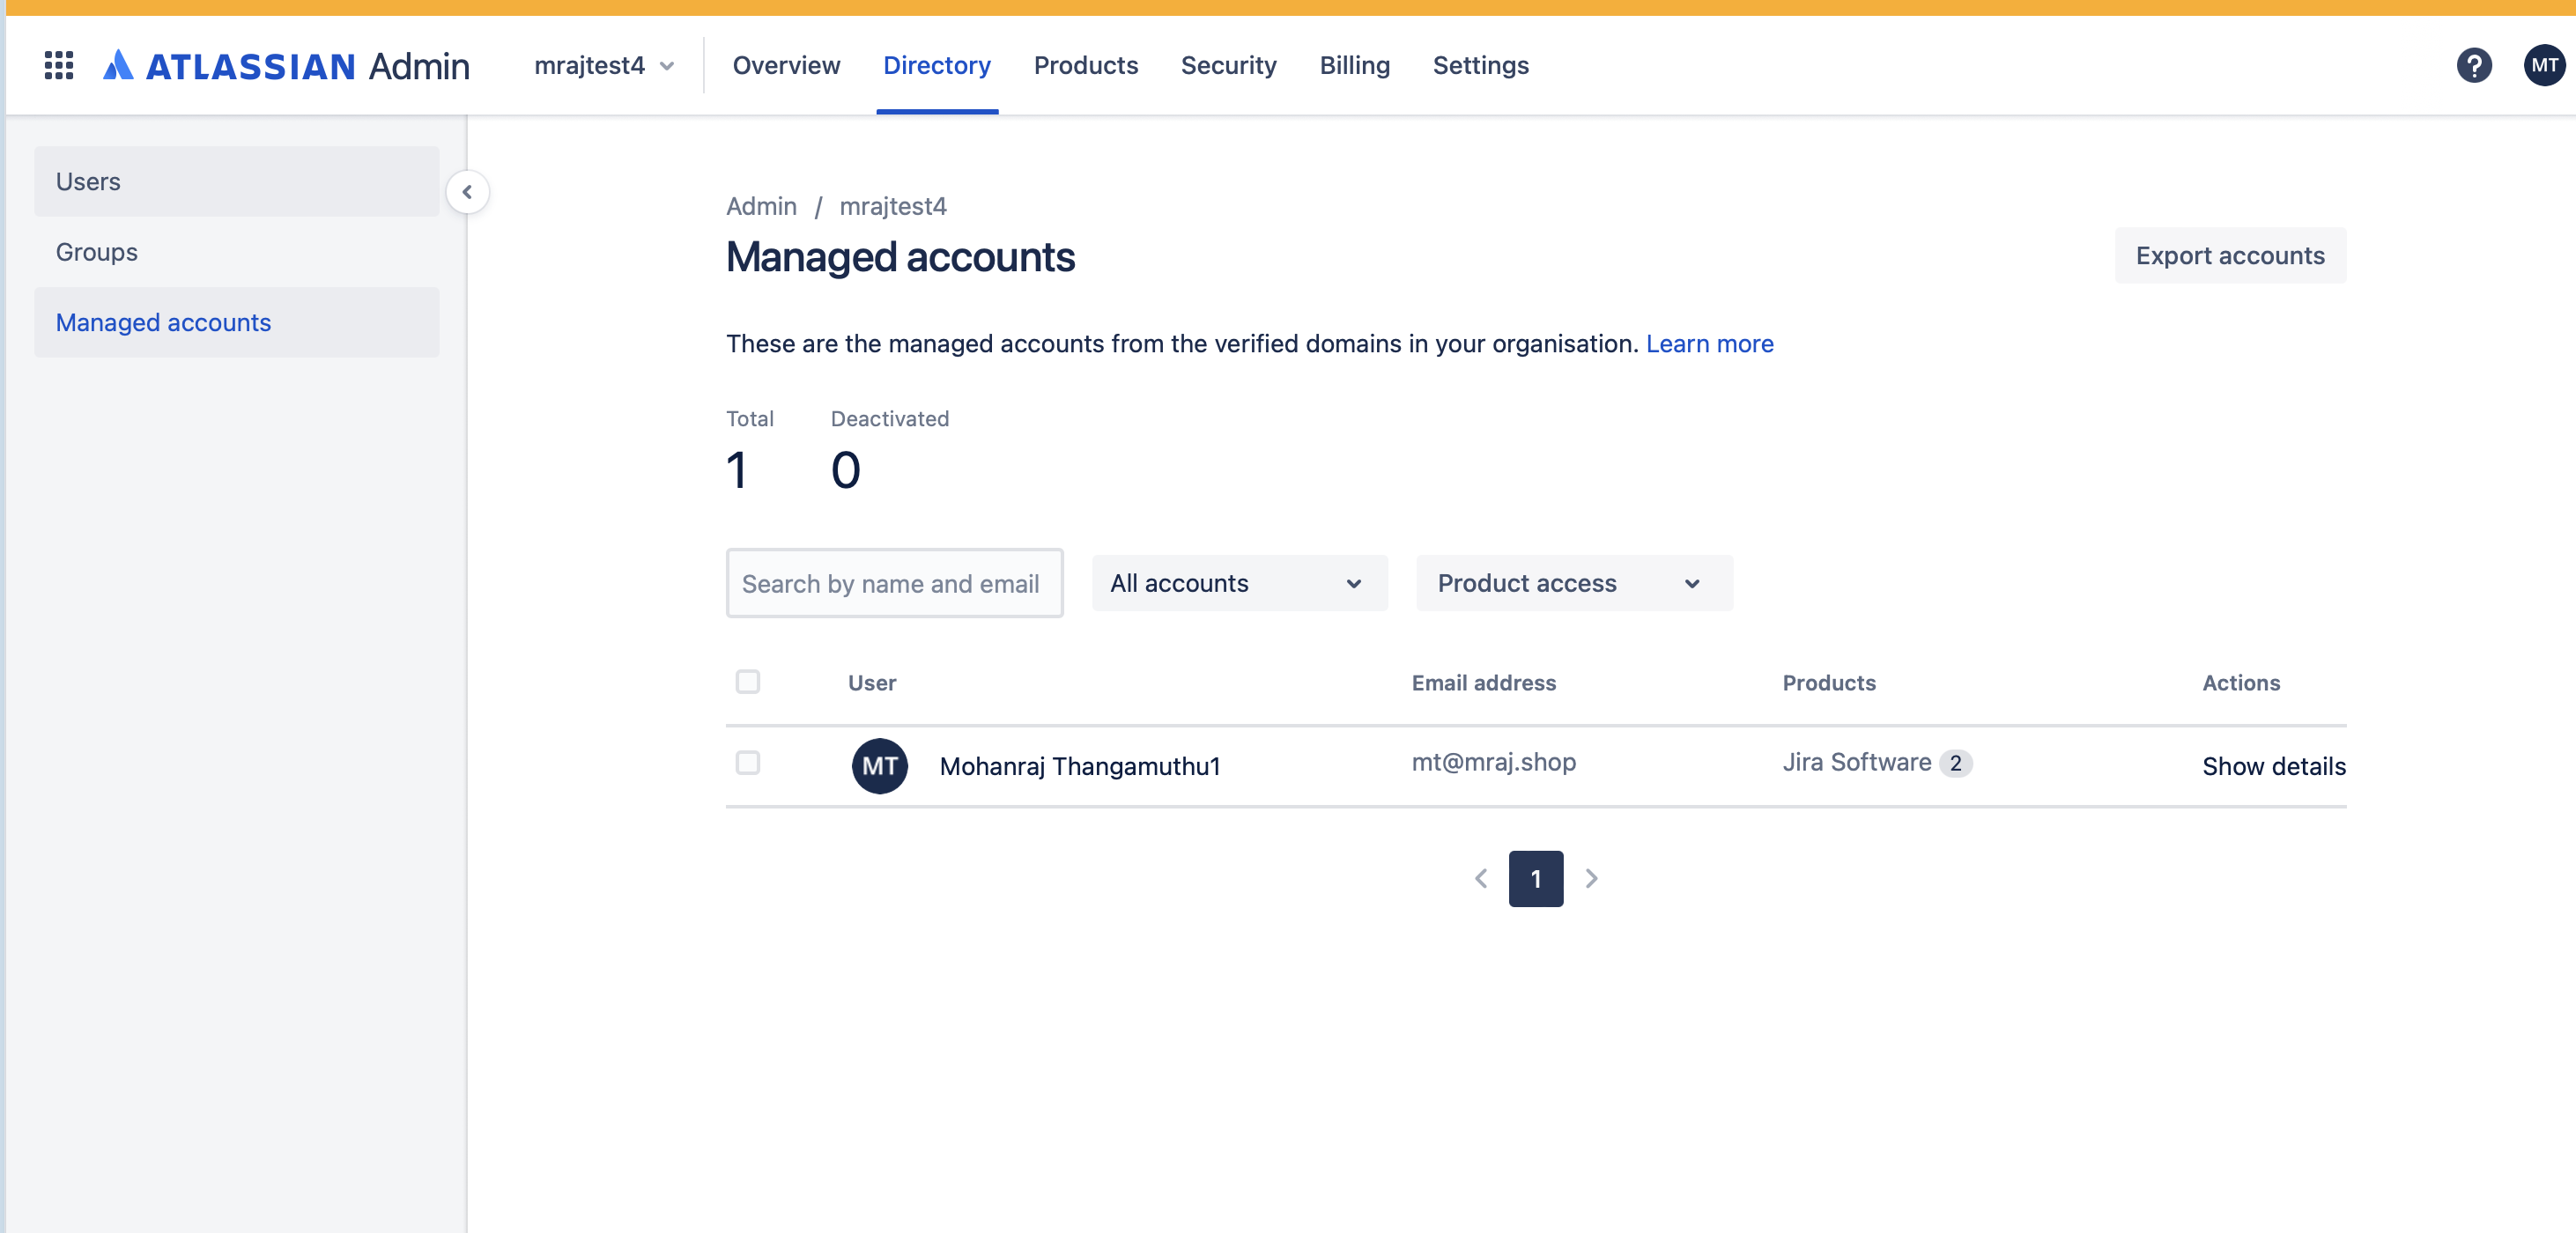Click the previous page left arrow

point(1480,878)
